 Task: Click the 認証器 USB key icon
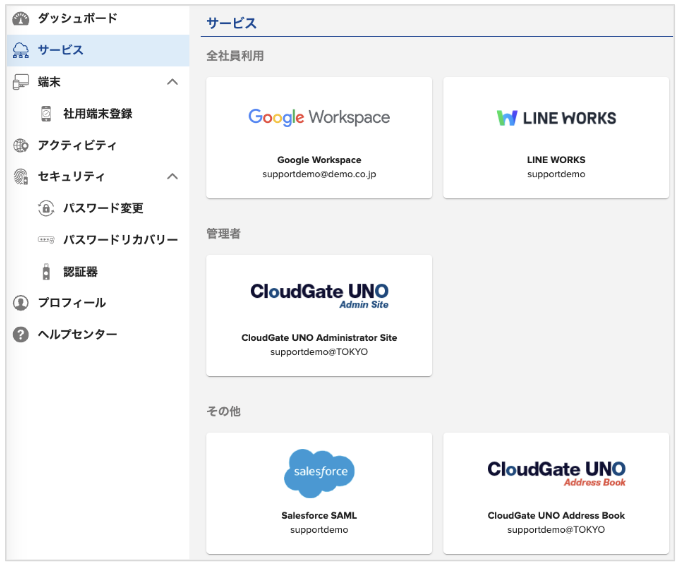click(46, 271)
